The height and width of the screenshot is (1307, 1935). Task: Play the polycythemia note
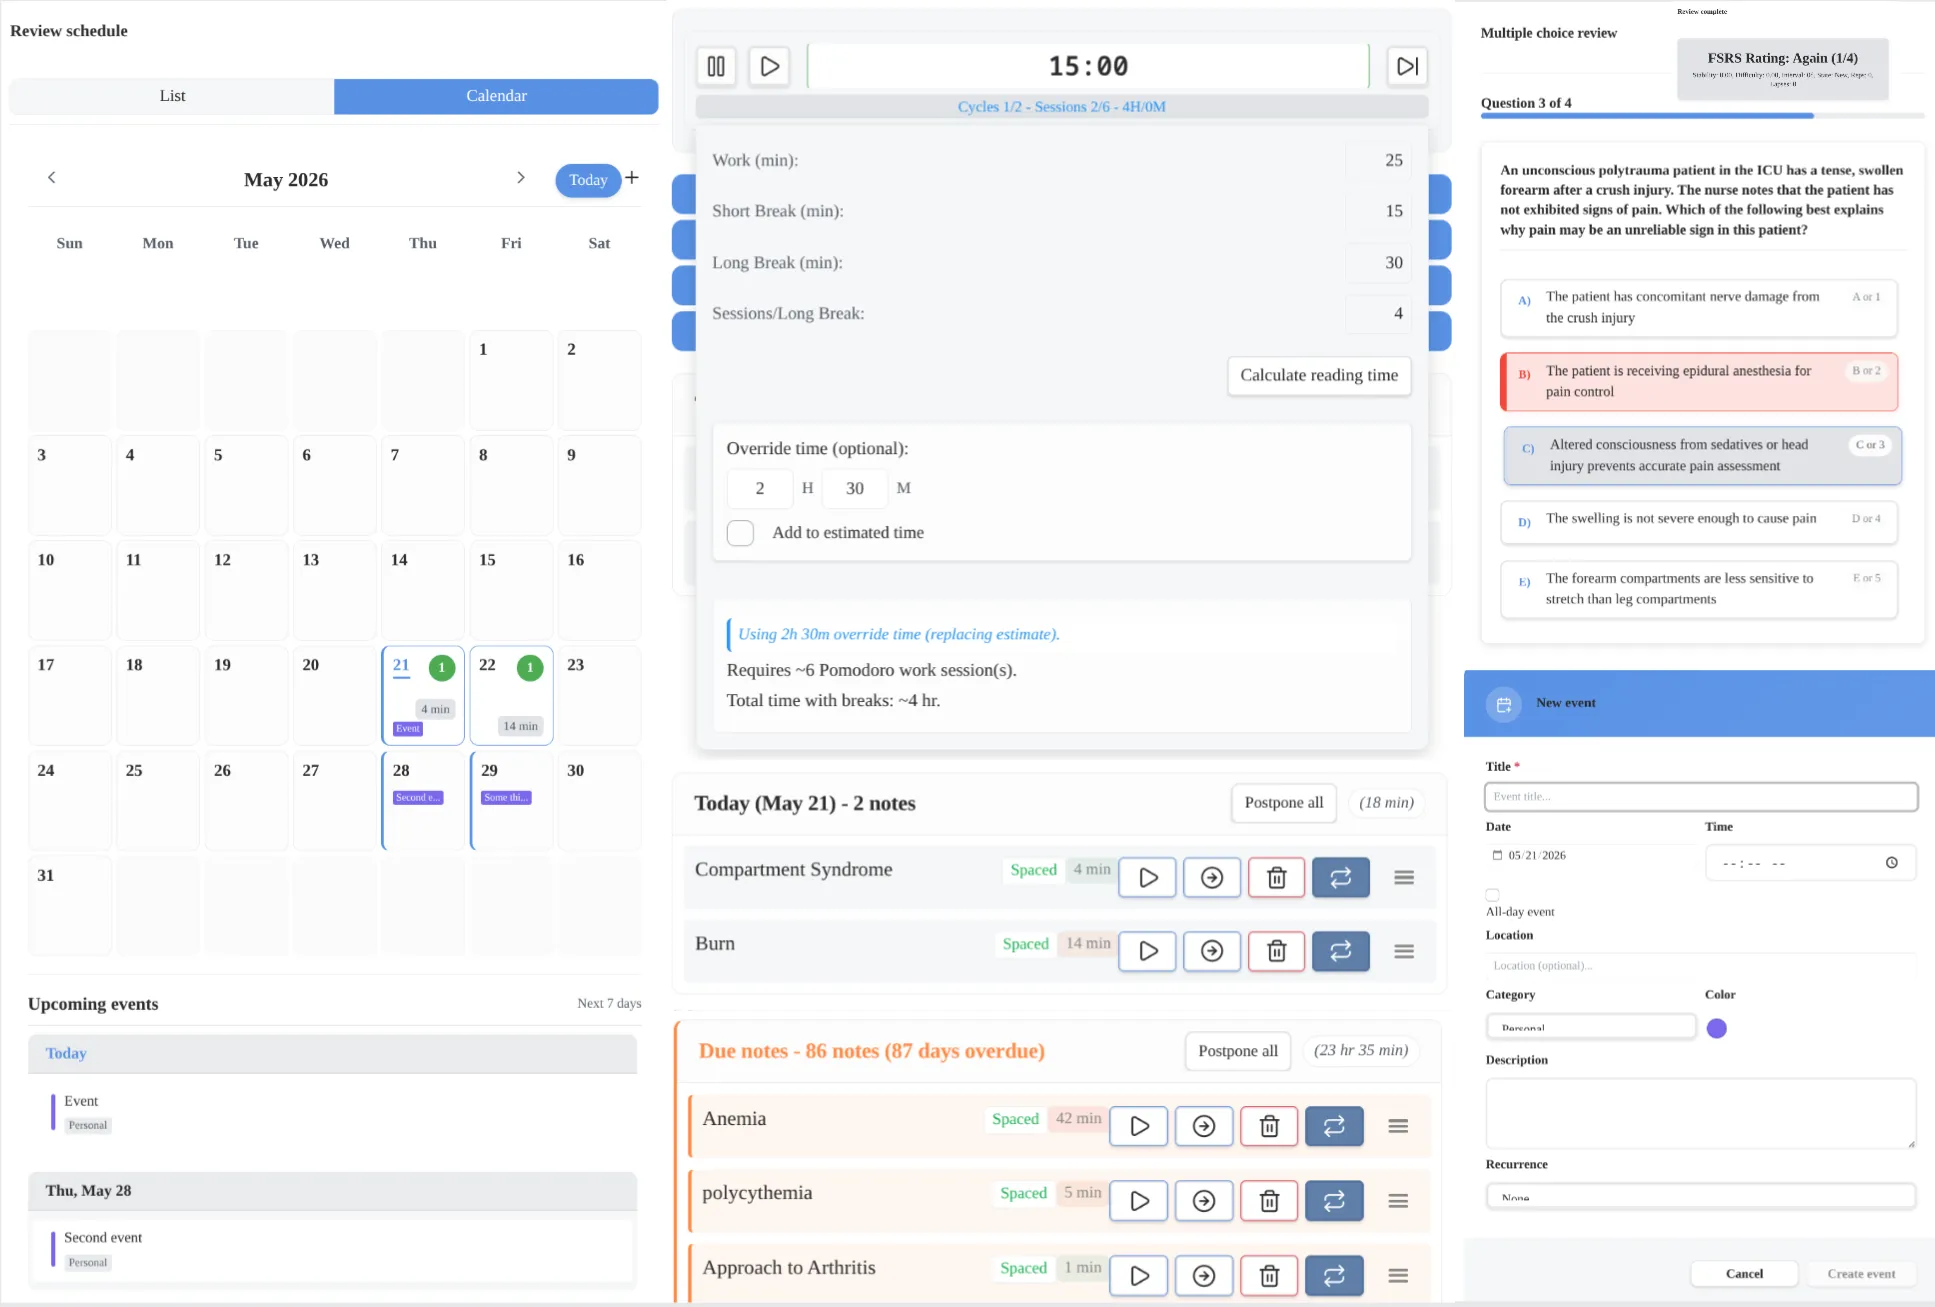(x=1139, y=1201)
